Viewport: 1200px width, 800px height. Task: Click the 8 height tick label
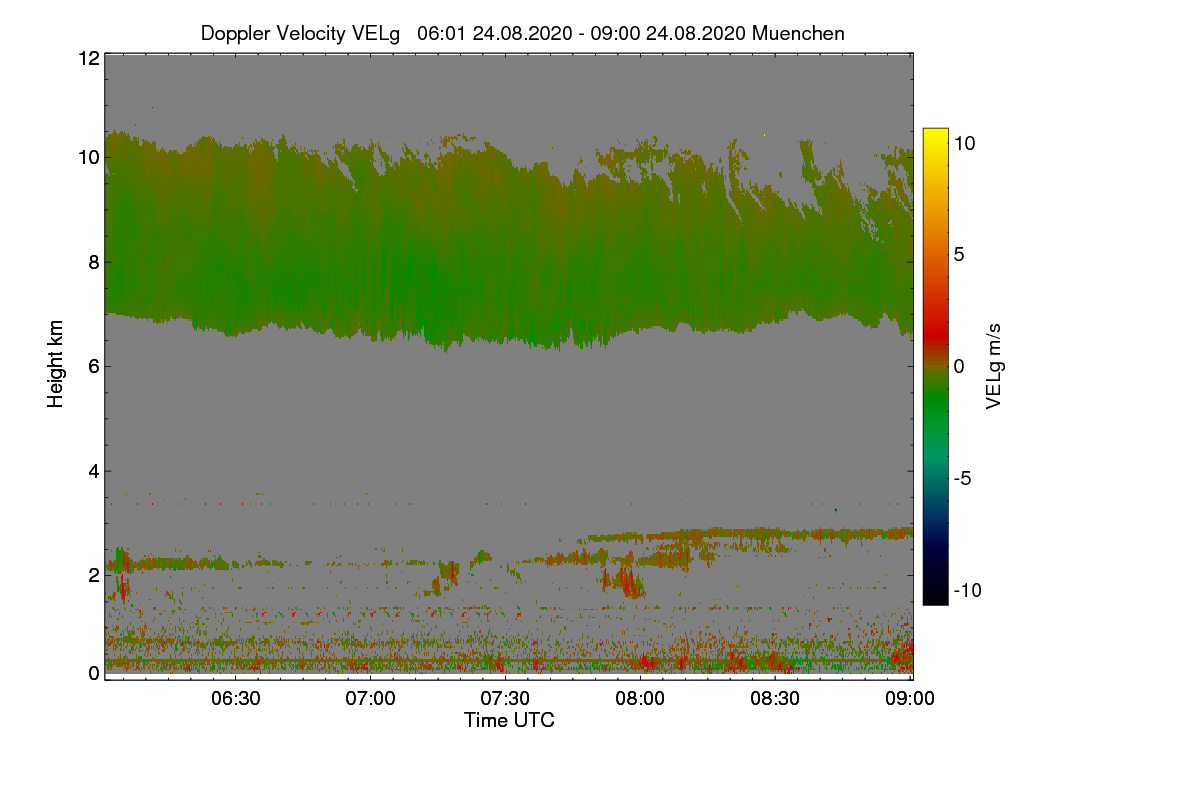click(93, 262)
